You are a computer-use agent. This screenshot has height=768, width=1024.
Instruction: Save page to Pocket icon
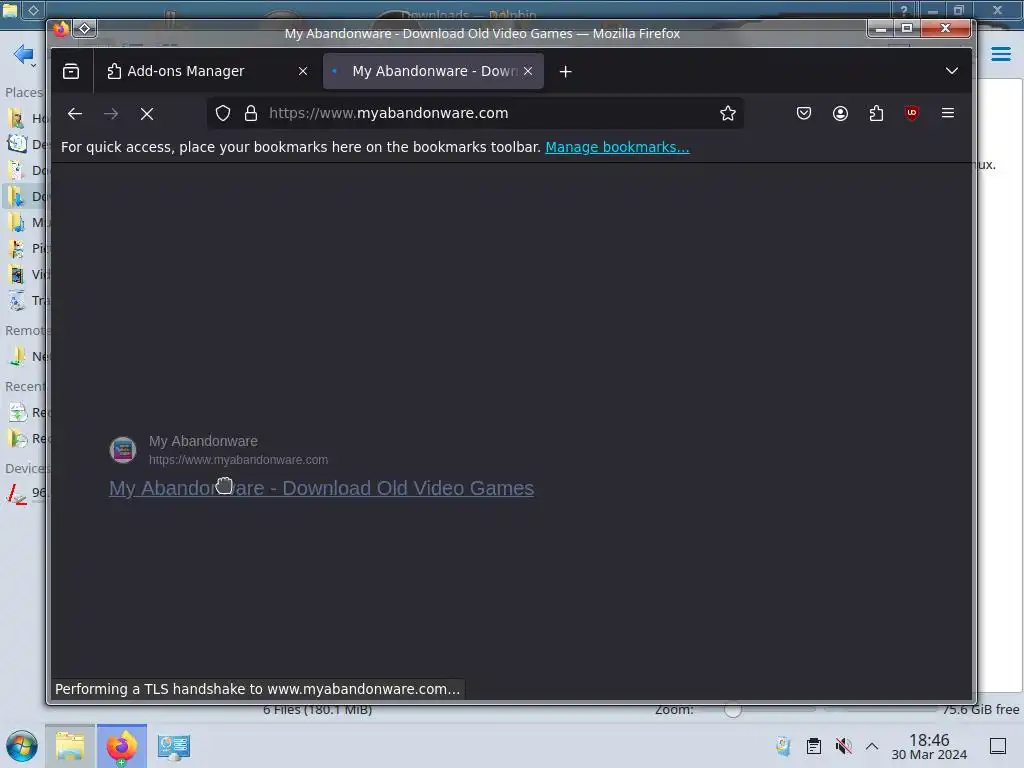804,114
